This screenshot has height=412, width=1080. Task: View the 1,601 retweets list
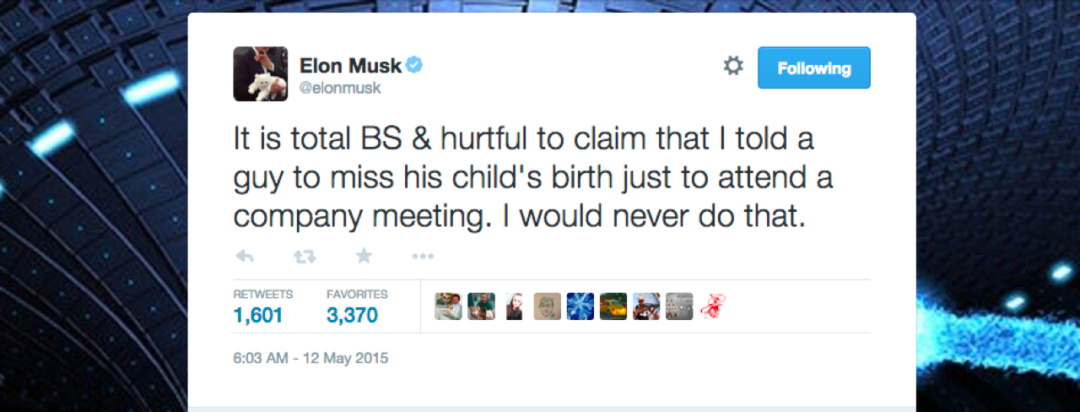[258, 315]
